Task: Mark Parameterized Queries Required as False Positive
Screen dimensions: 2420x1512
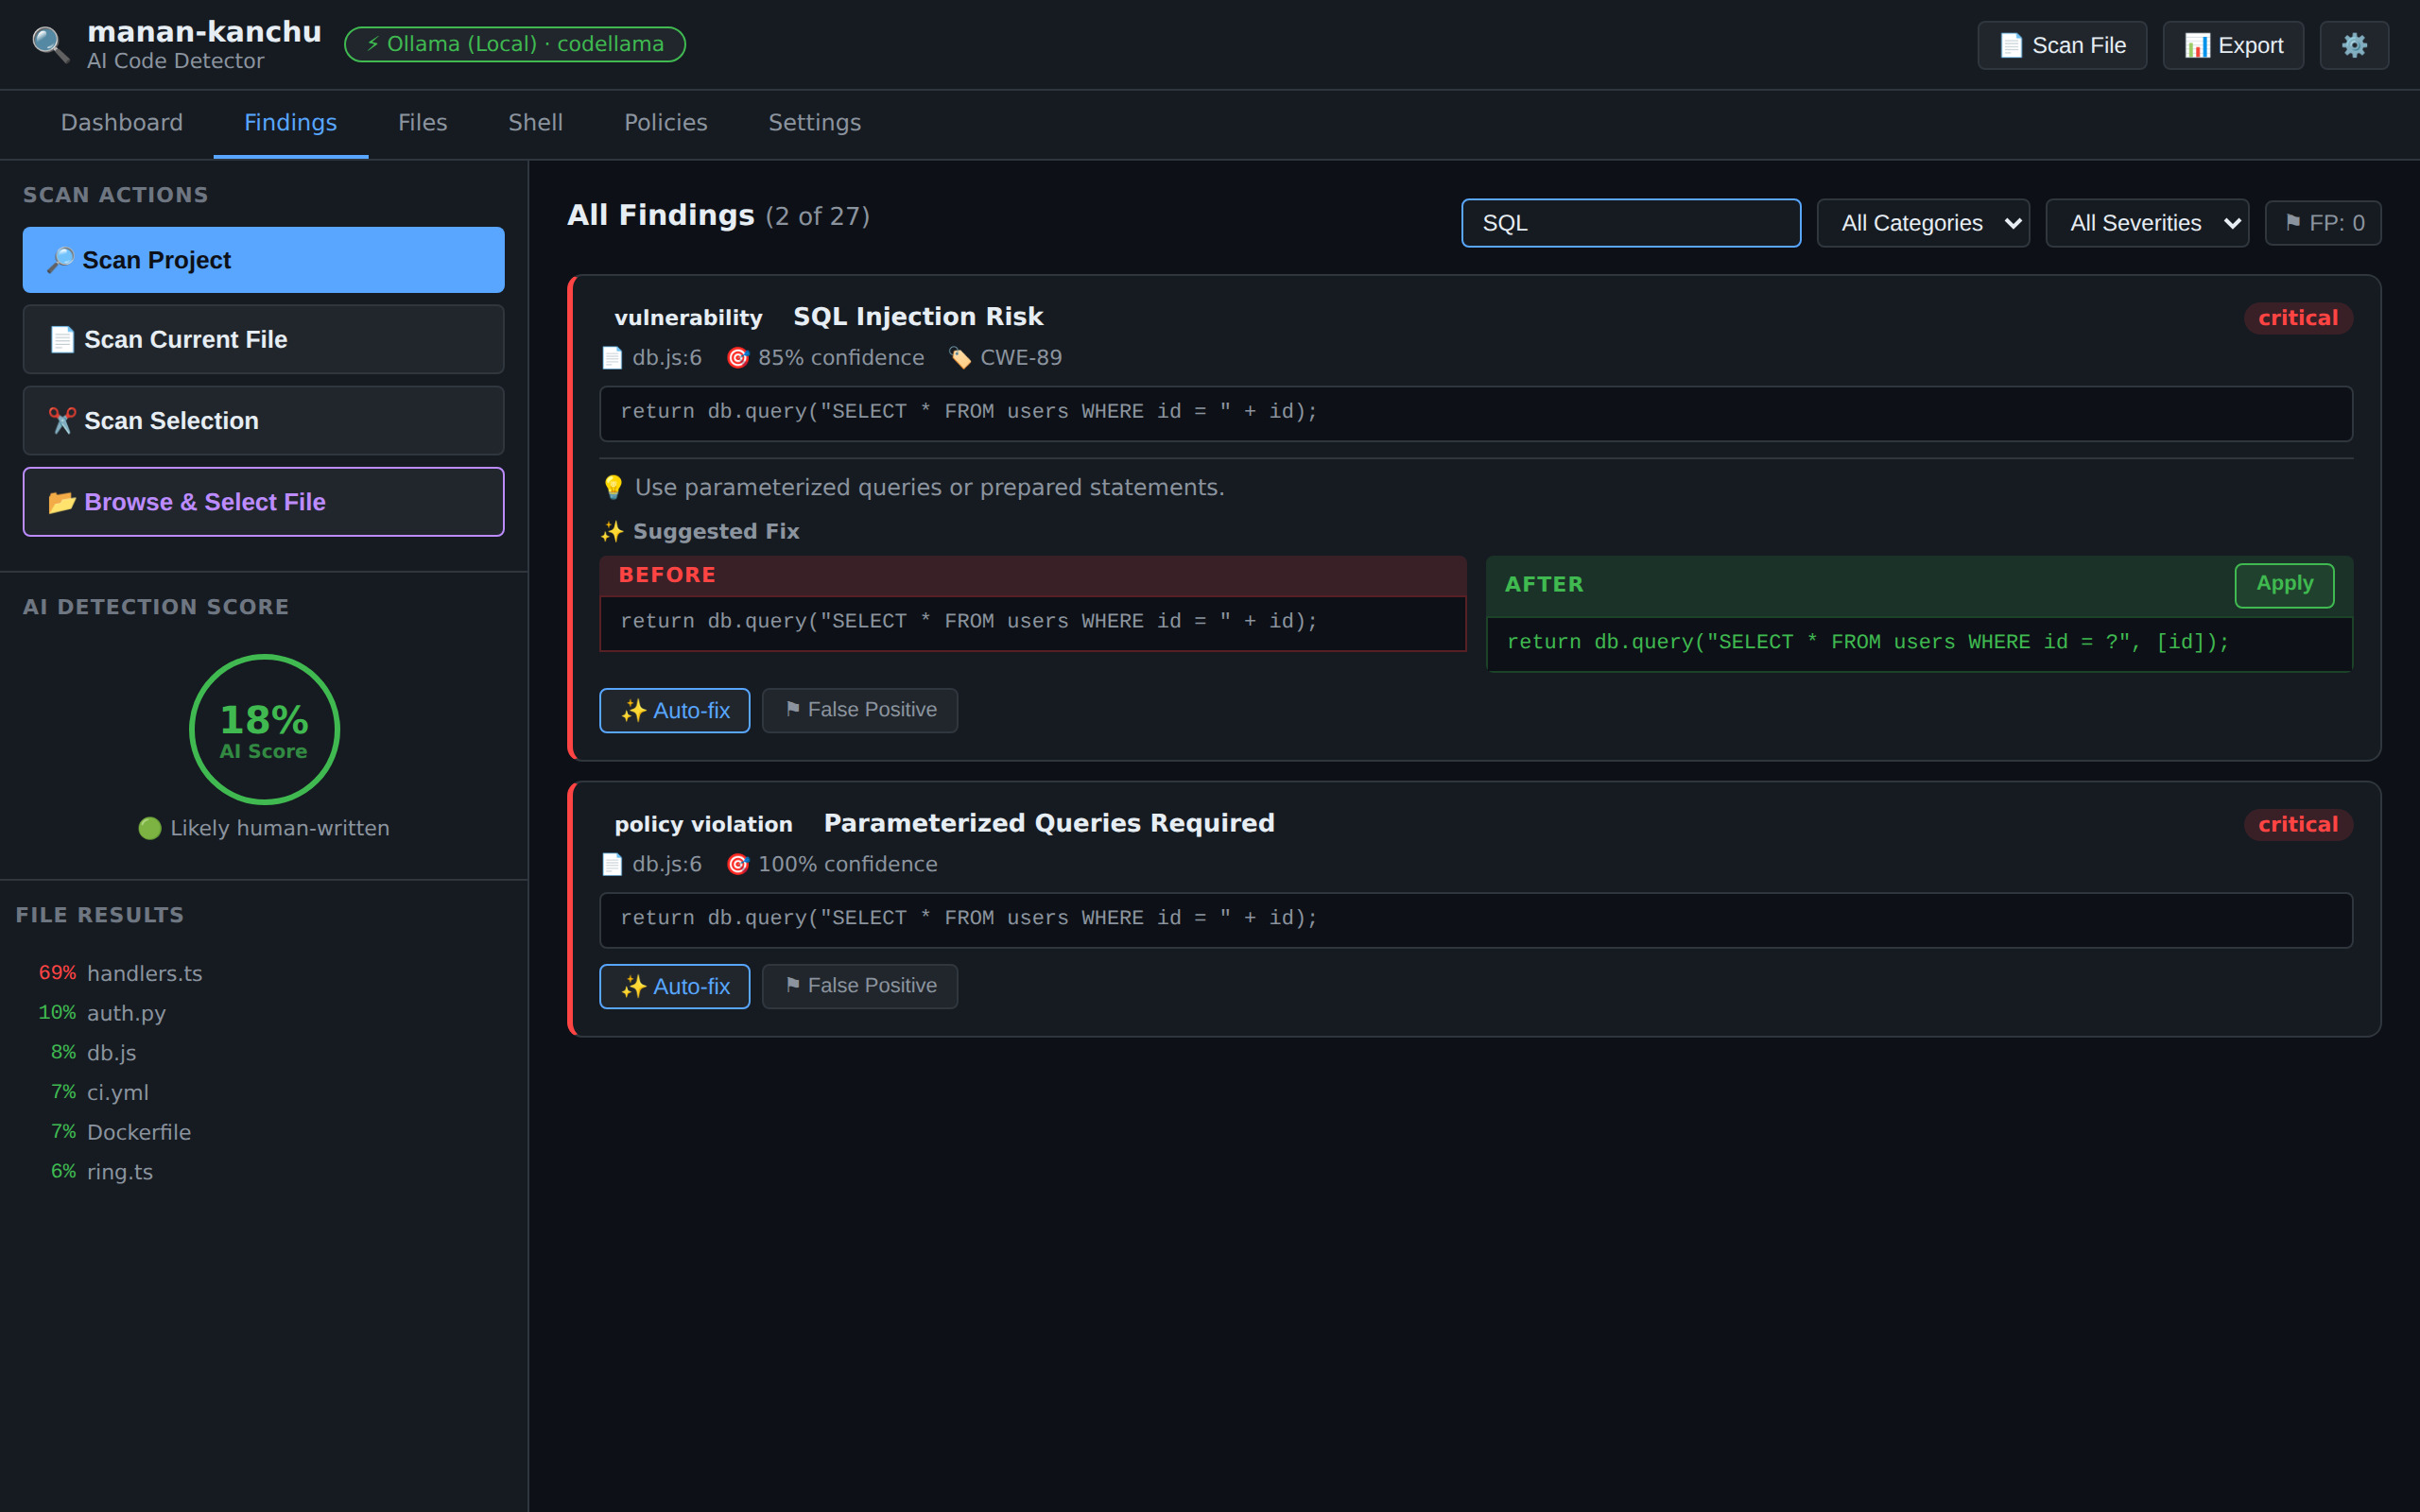Action: pos(859,986)
